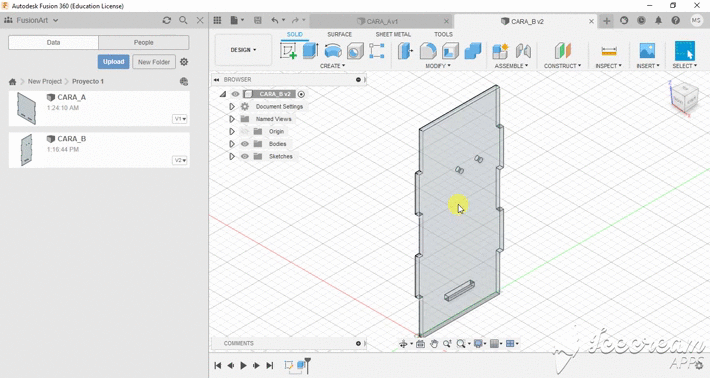Screen dimensions: 710x378
Task: Collapse the CARA_B v2 root node
Action: click(x=223, y=94)
